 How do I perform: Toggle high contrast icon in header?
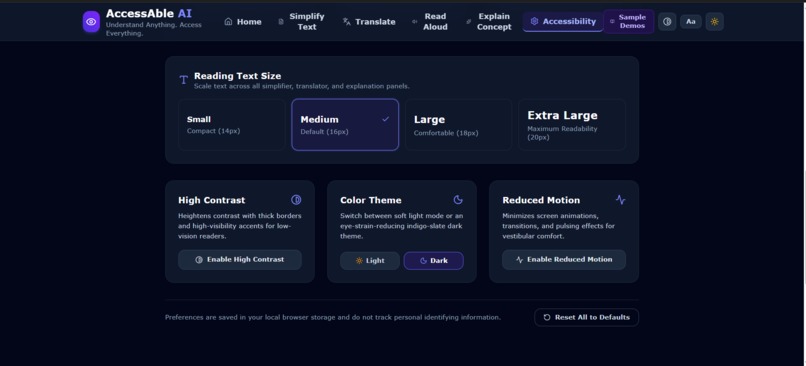pos(667,22)
